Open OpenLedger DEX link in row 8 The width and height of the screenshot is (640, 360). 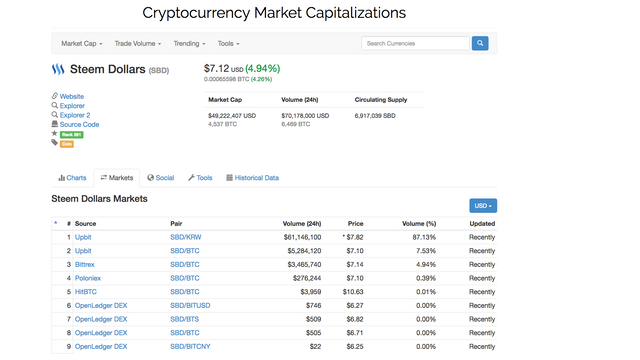tap(101, 333)
